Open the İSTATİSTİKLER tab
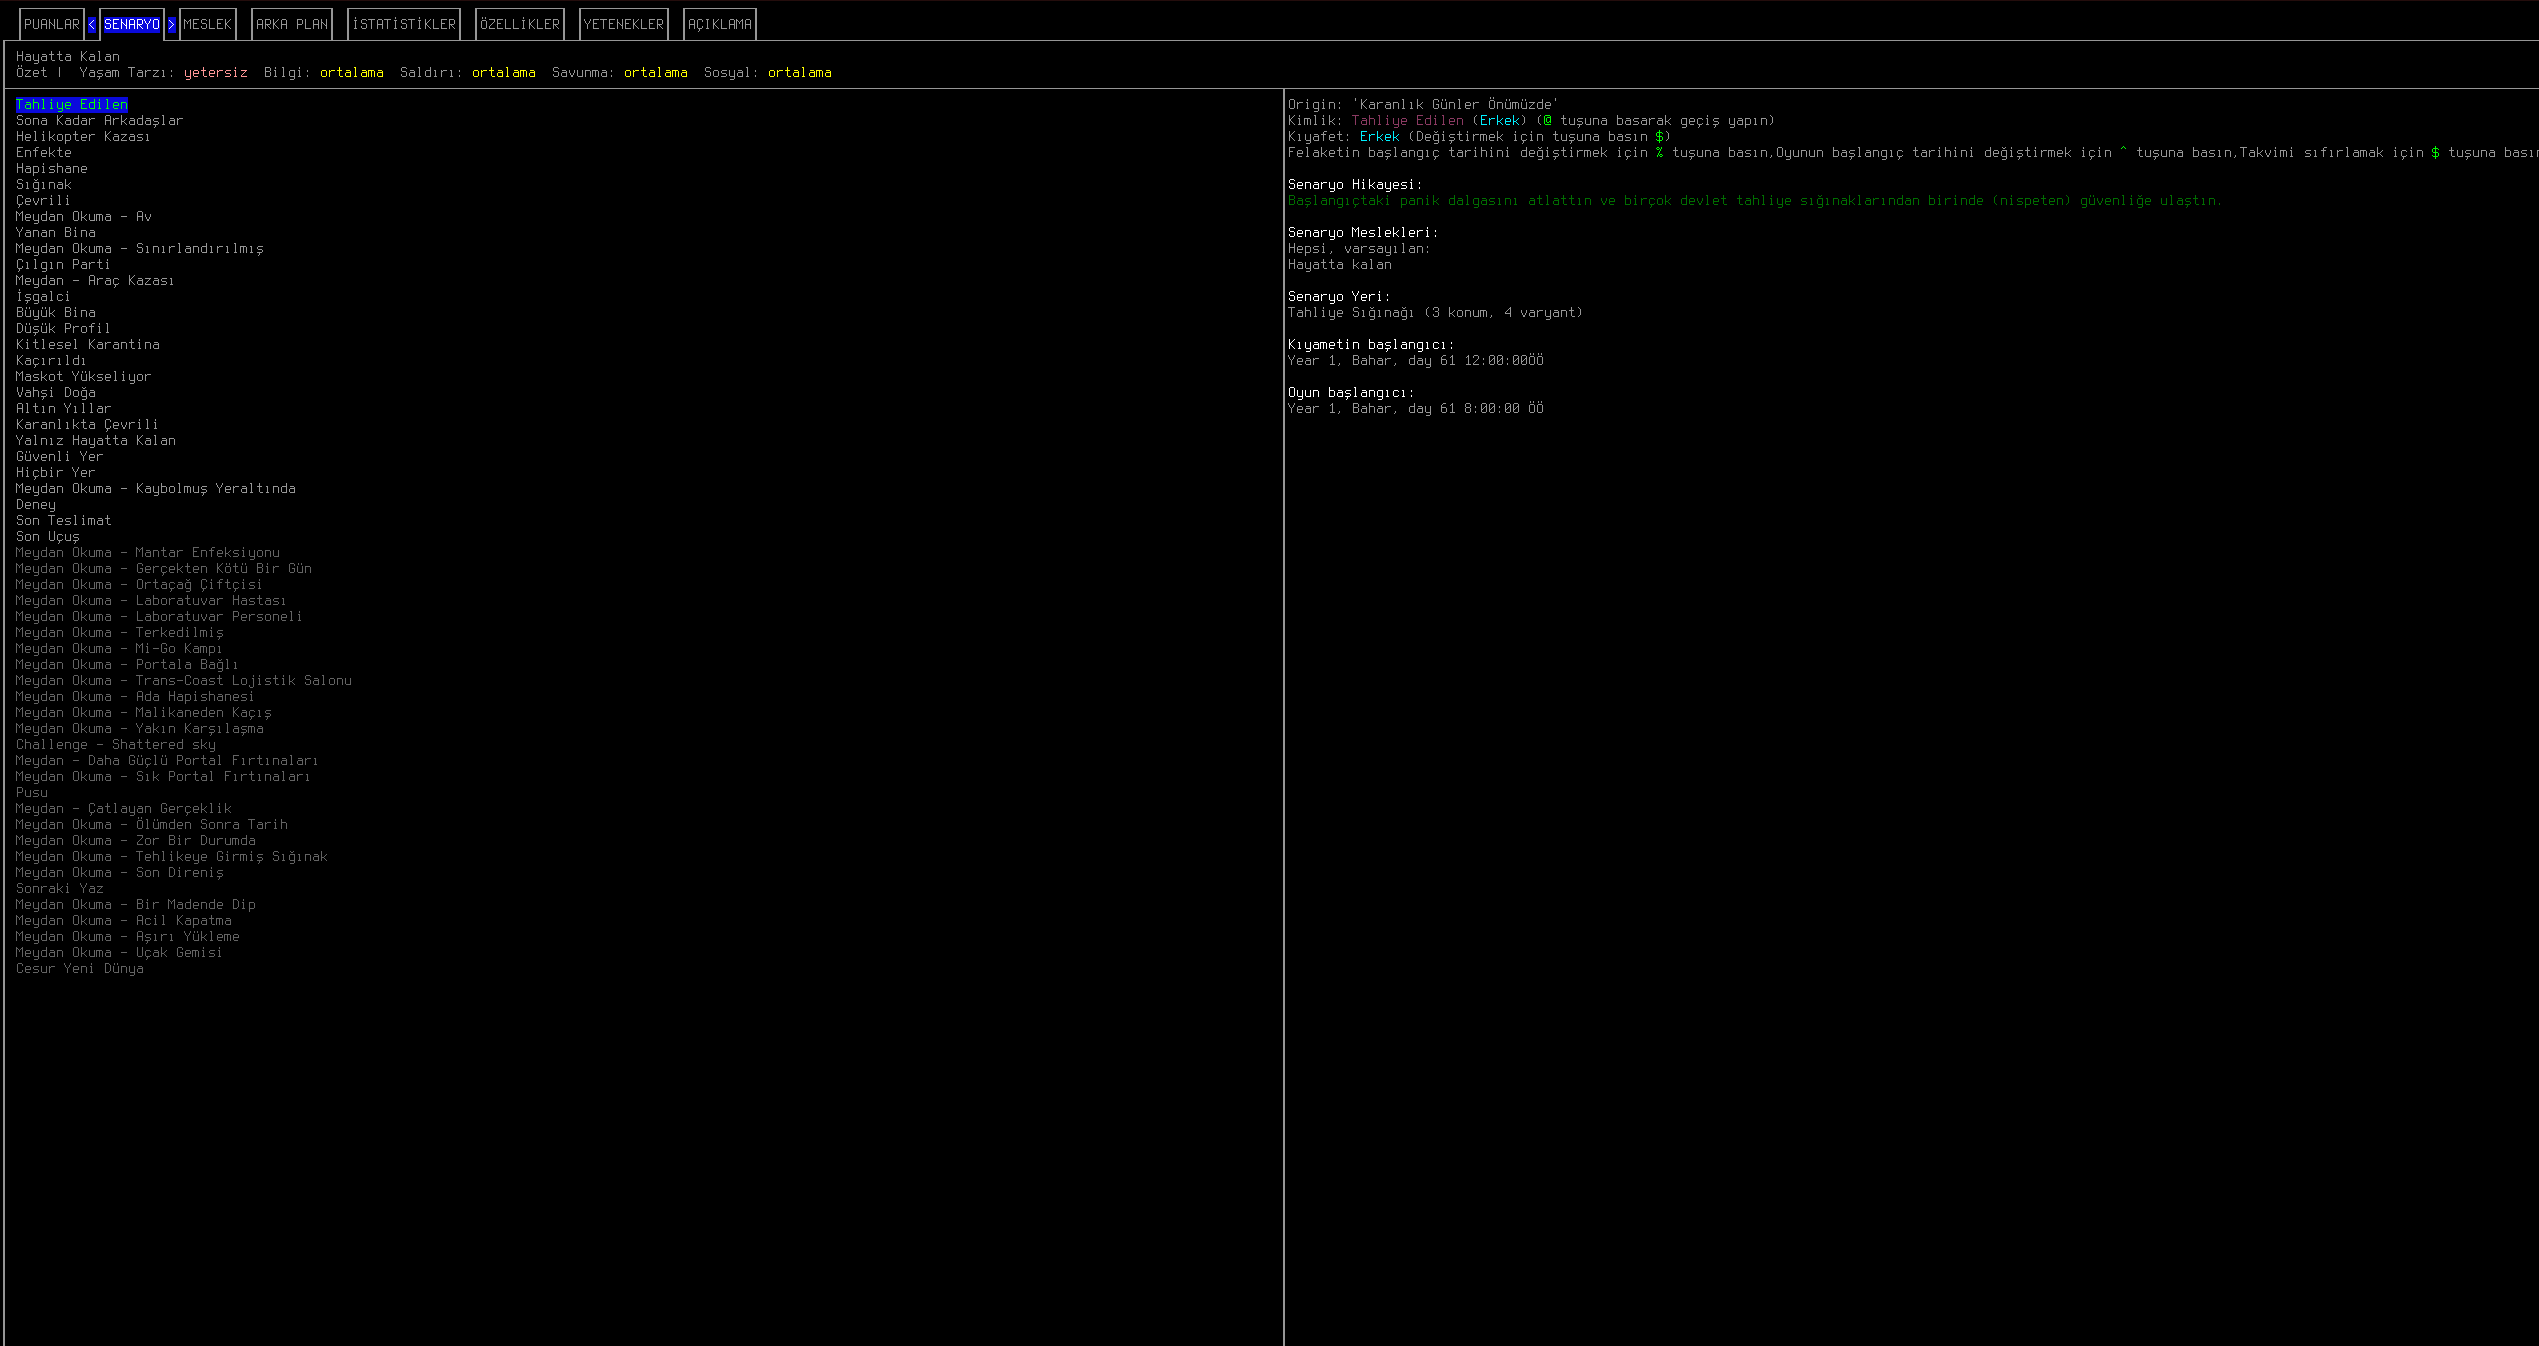 pos(403,24)
